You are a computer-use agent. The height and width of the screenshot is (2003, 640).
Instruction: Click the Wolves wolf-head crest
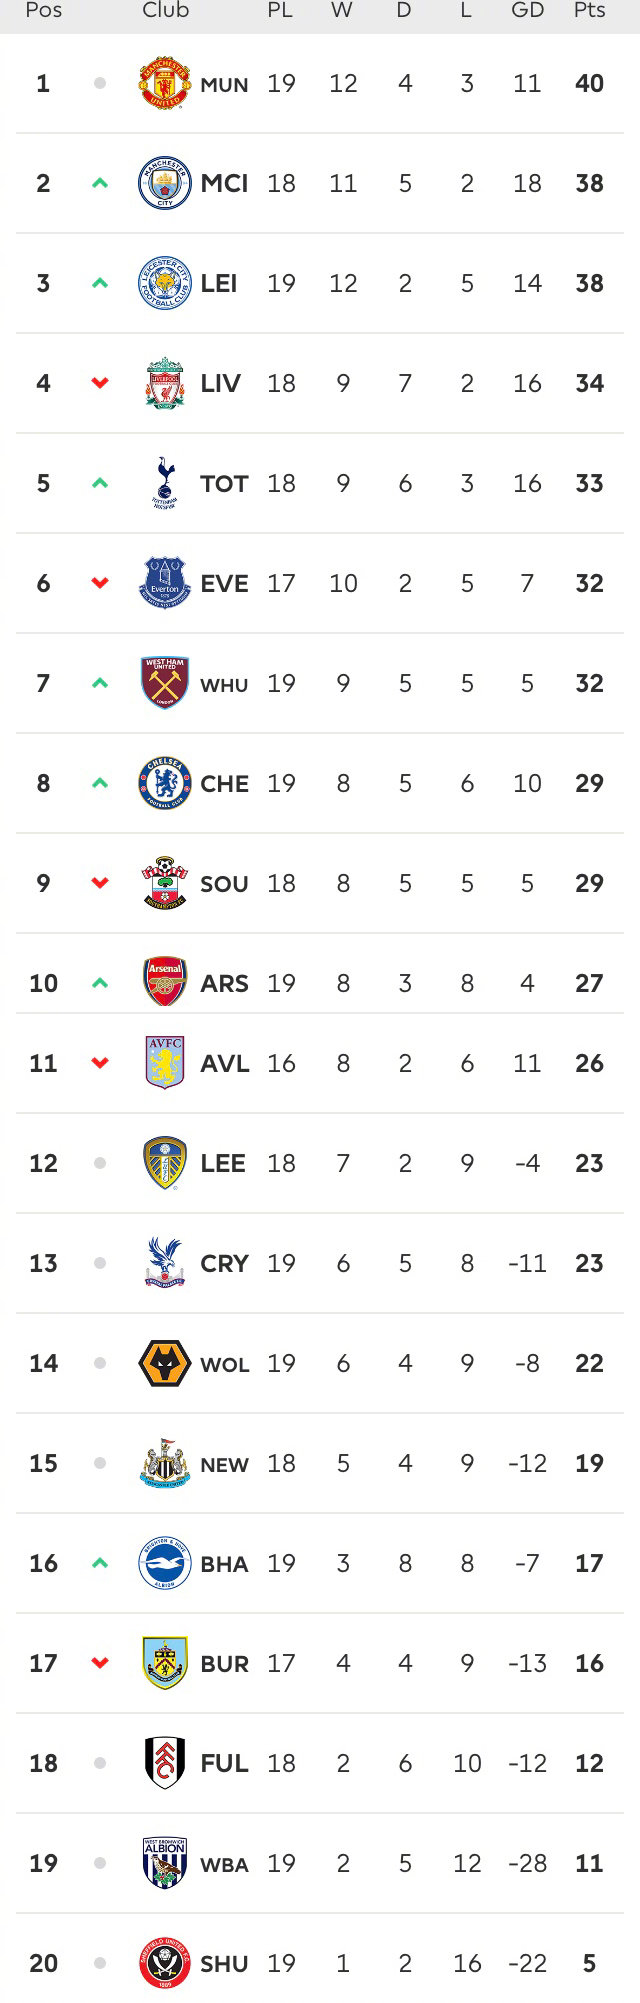point(165,1363)
